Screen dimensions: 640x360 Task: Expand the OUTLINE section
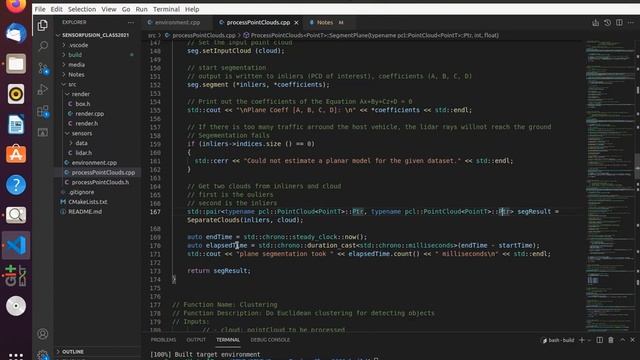click(73, 351)
